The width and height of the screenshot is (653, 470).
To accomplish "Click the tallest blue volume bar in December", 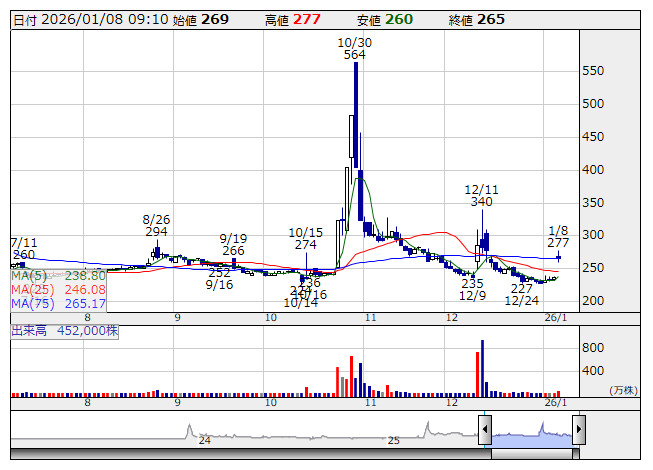I will [482, 368].
